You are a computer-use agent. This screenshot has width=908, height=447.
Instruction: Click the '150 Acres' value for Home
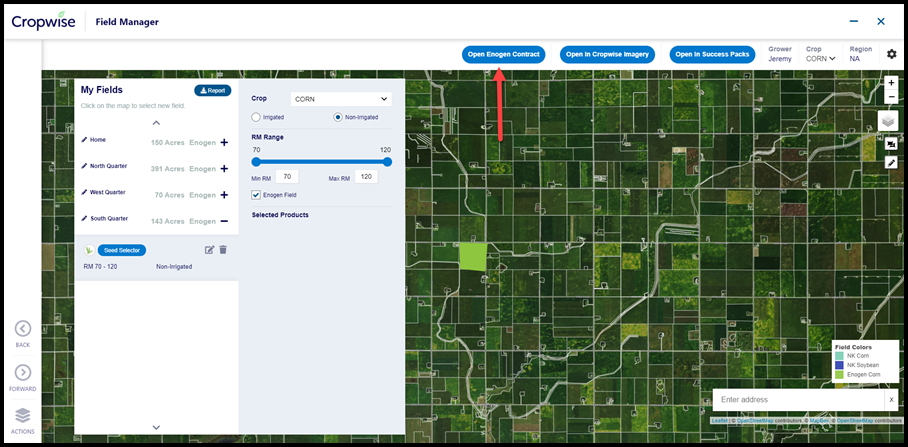click(x=167, y=142)
